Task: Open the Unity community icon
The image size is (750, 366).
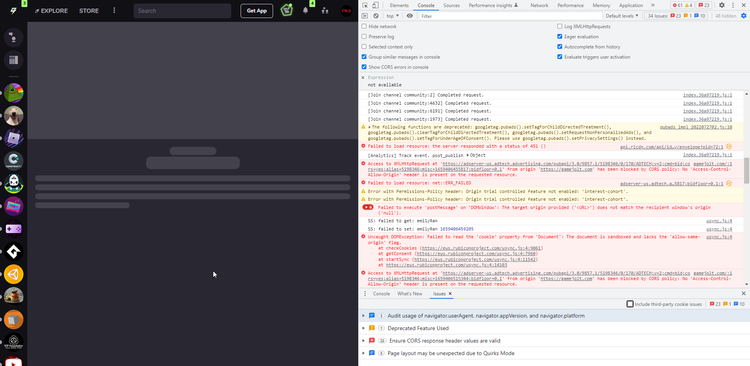Action: tap(13, 274)
